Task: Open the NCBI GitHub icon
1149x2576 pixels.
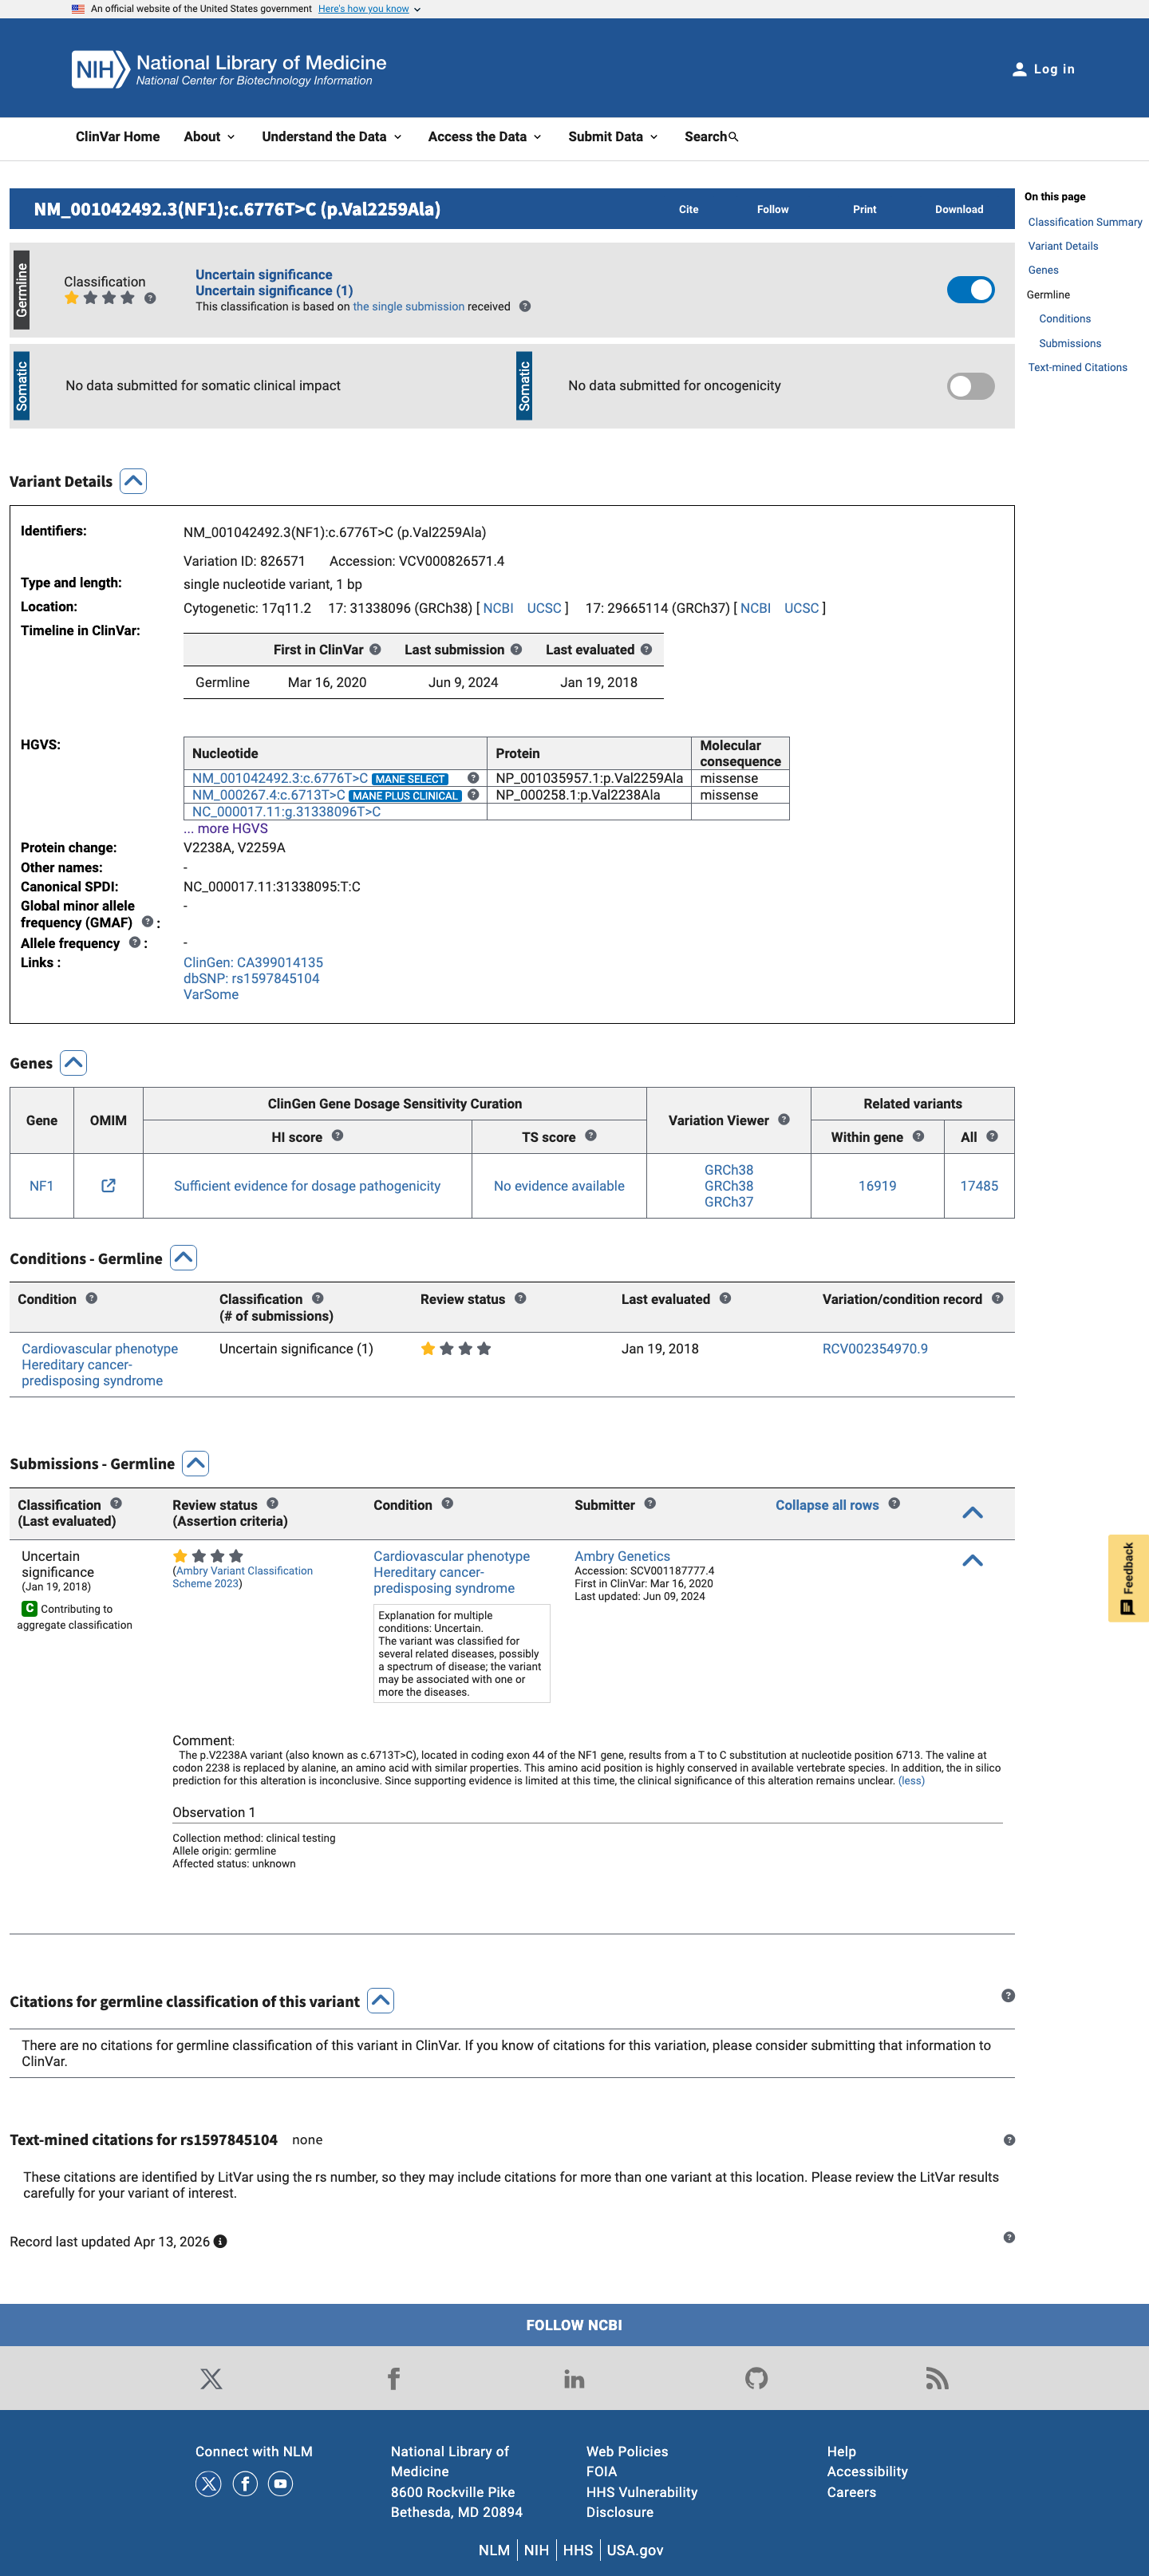Action: point(756,2379)
